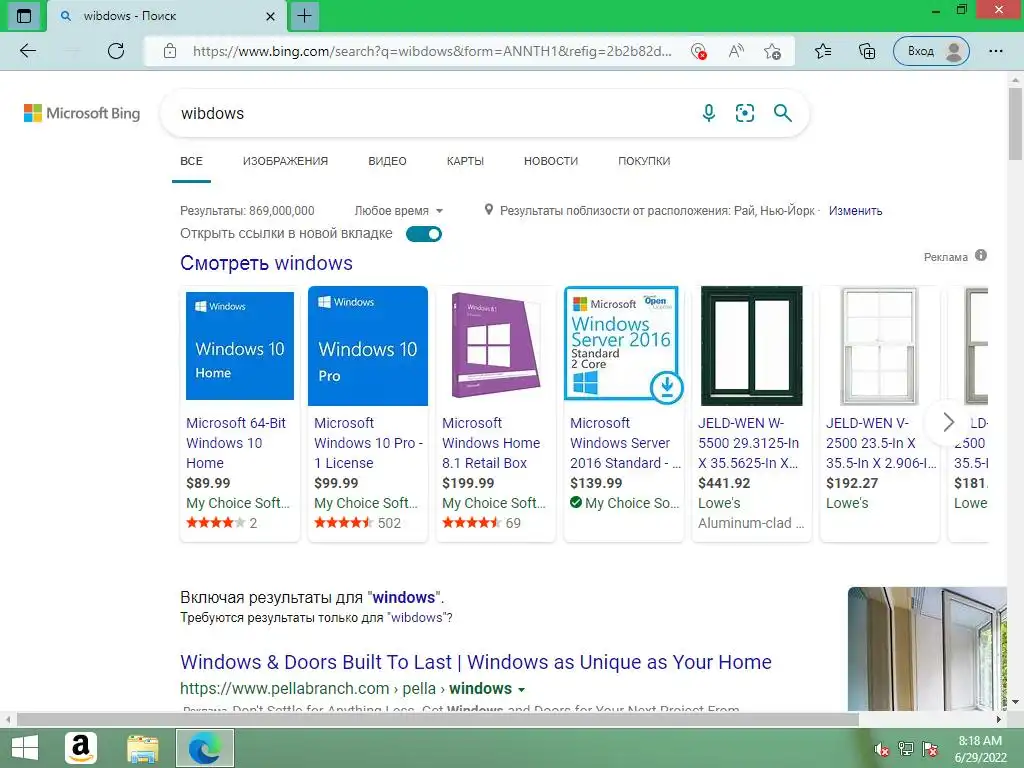Image resolution: width=1024 pixels, height=768 pixels.
Task: Sign in with Вход button
Action: [x=931, y=51]
